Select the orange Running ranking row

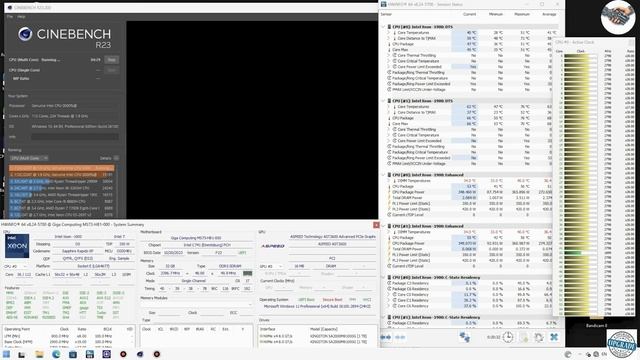point(62,168)
